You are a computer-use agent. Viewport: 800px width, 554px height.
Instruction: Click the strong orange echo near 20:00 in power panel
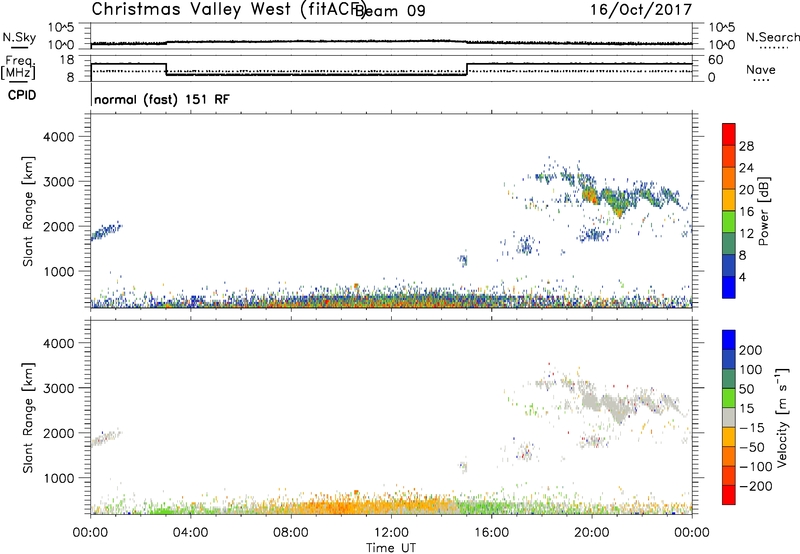(x=590, y=196)
